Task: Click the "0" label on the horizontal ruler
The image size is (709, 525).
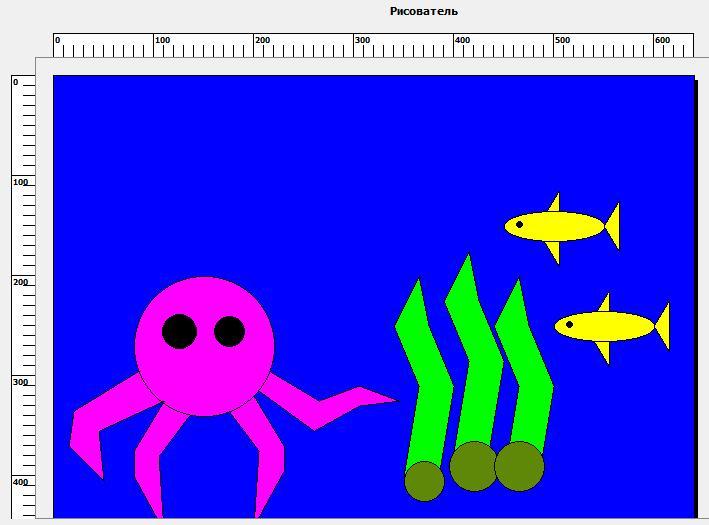Action: click(x=57, y=40)
